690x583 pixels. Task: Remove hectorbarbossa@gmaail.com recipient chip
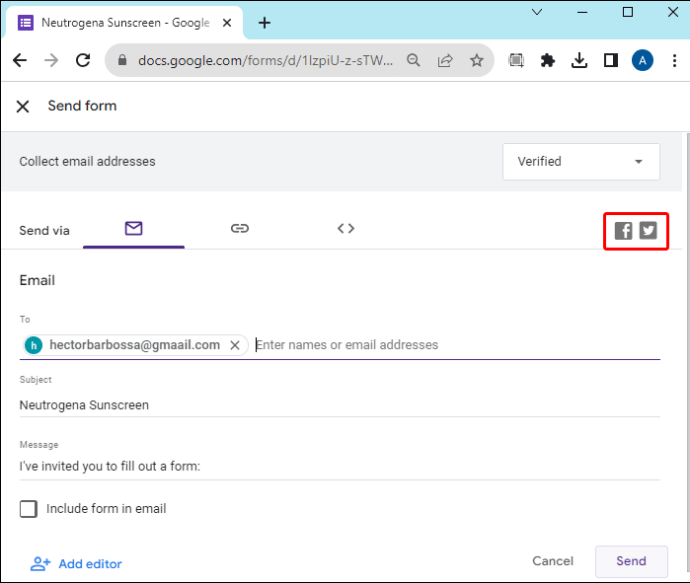click(235, 345)
